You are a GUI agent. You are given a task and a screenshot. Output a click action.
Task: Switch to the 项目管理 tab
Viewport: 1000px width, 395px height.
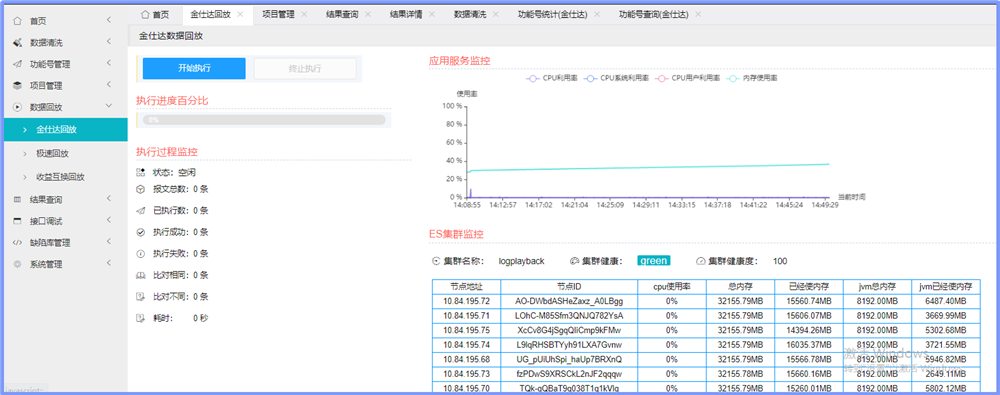coord(278,14)
